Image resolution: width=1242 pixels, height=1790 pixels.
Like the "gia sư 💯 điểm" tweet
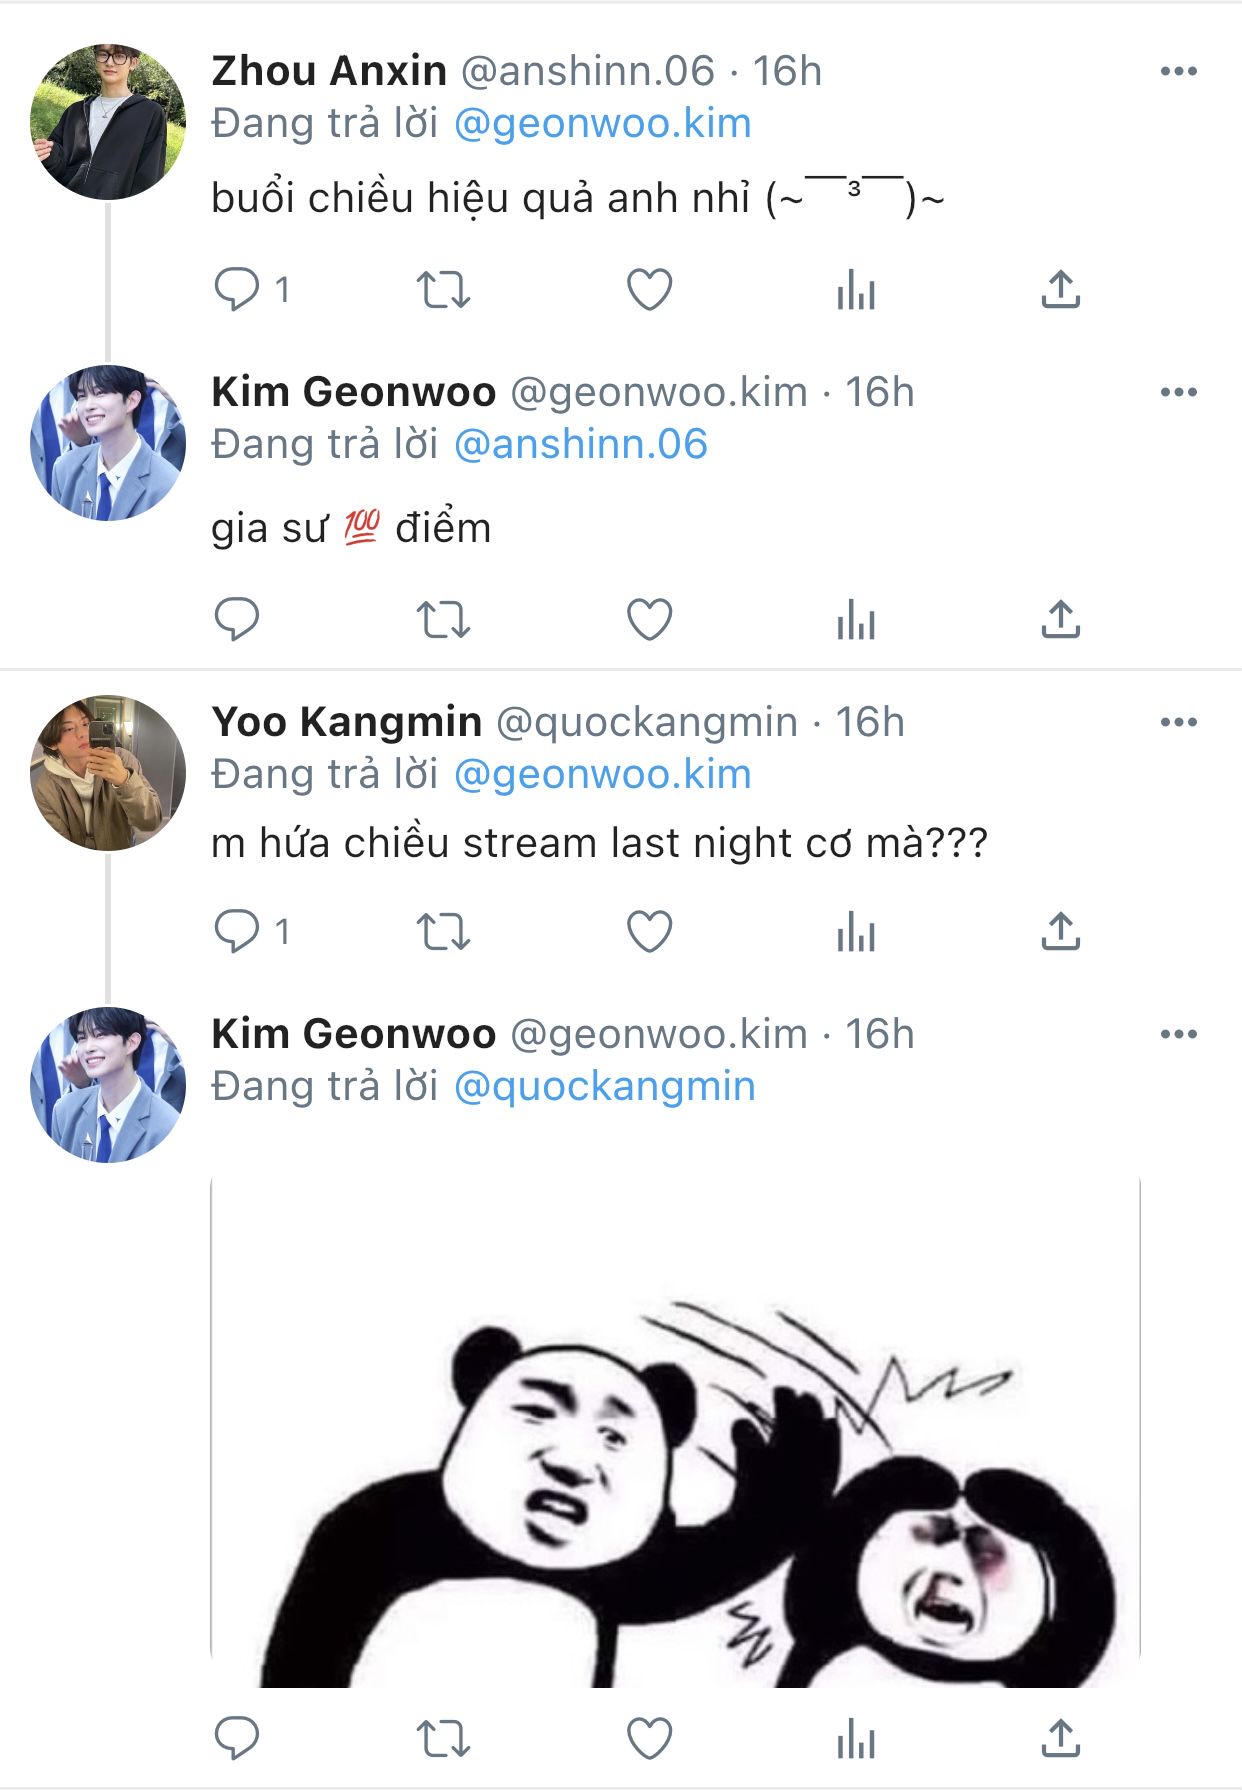[x=649, y=620]
